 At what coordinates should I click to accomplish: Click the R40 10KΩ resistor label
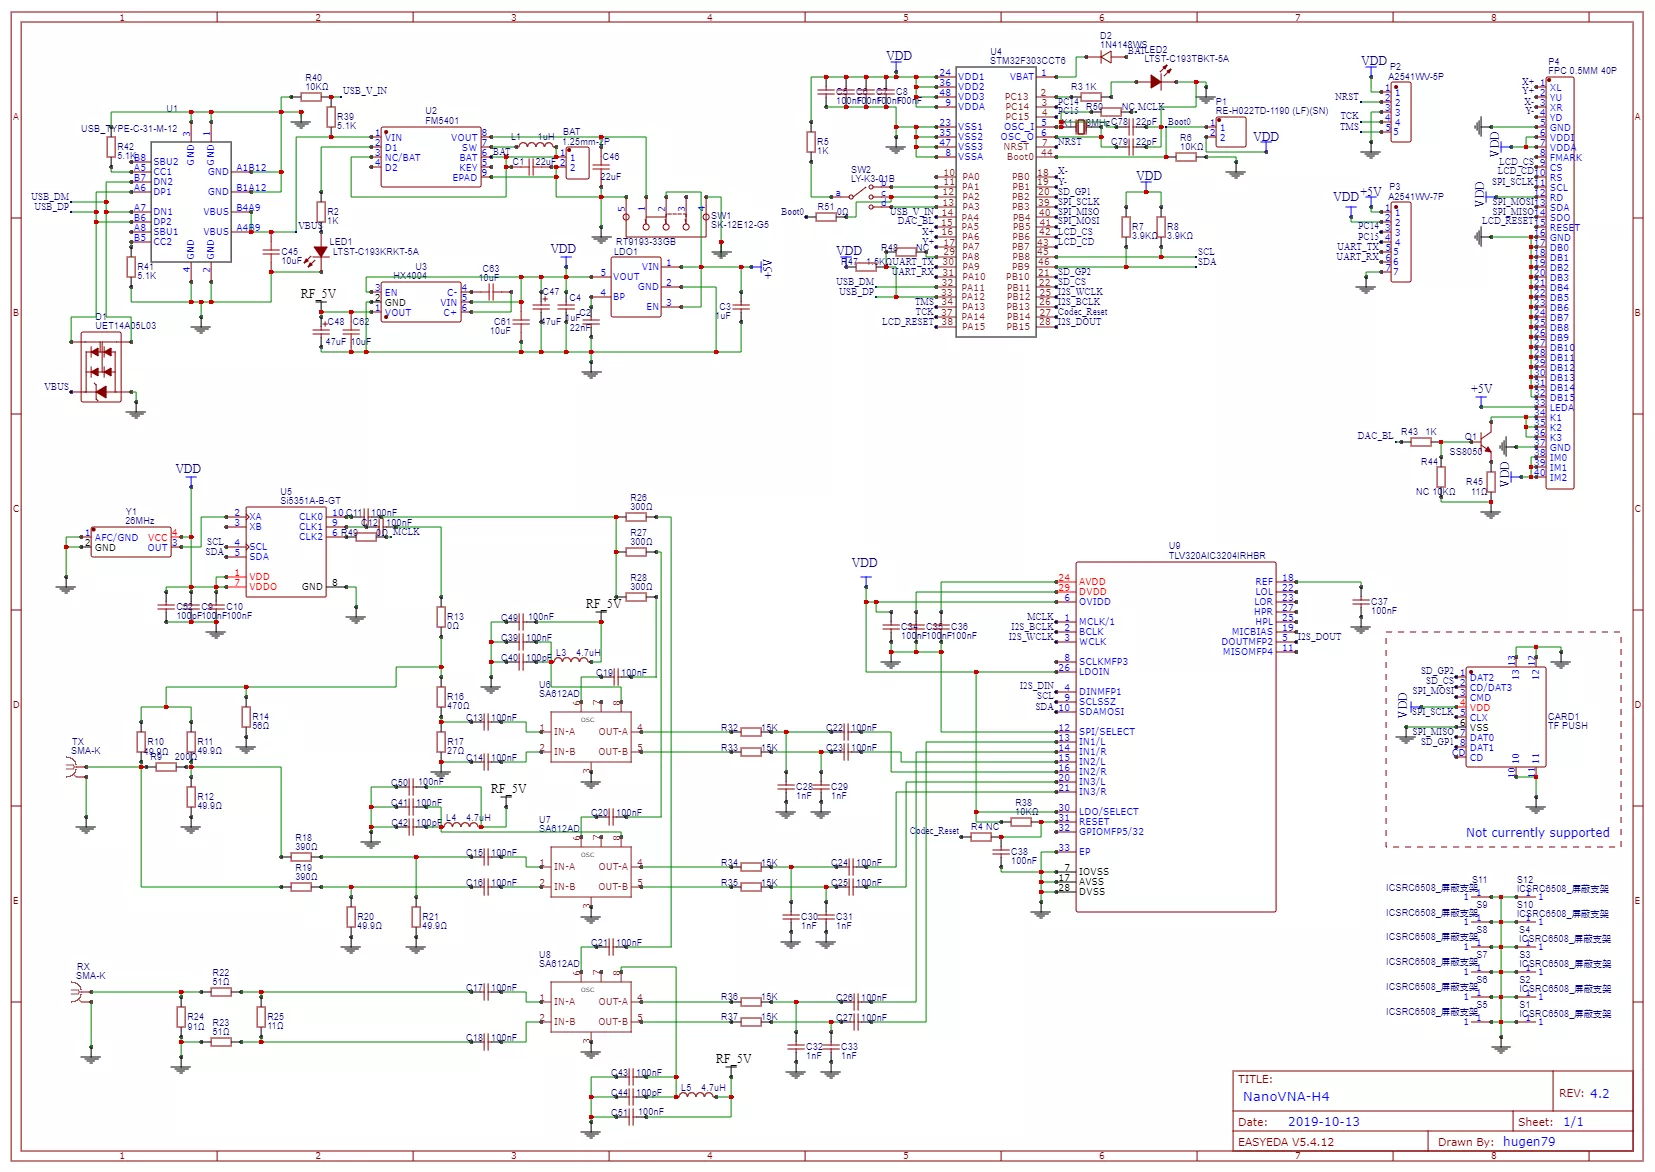pos(315,82)
